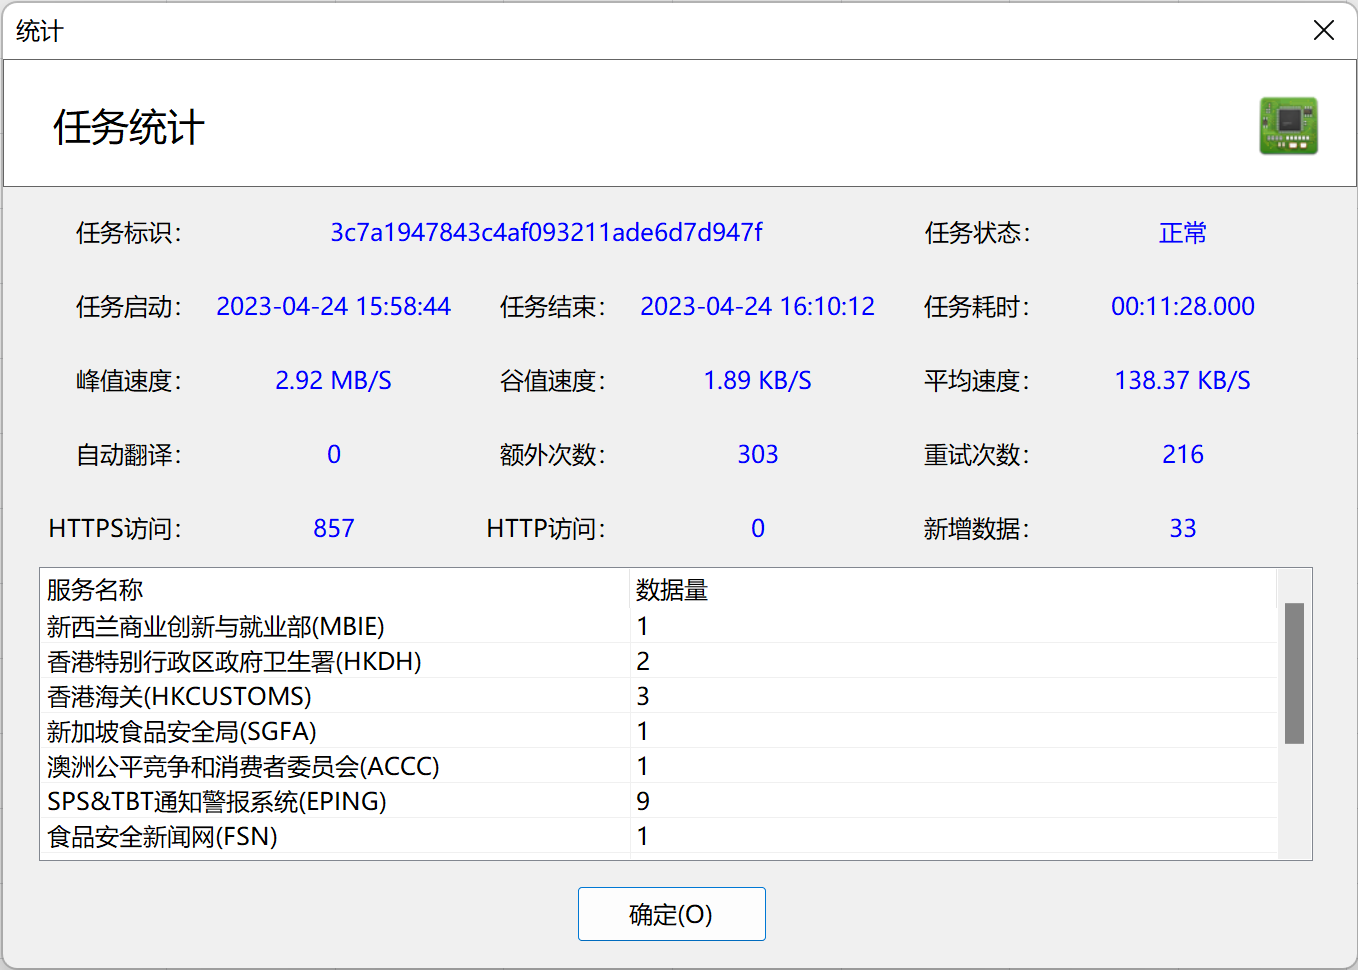
Task: Click the 任务统计 heading
Action: [x=129, y=128]
